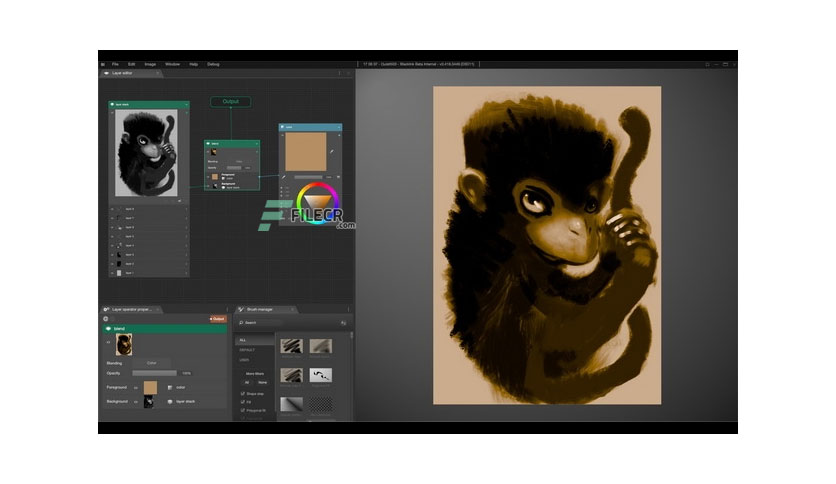Open the Debug menu

[x=213, y=64]
